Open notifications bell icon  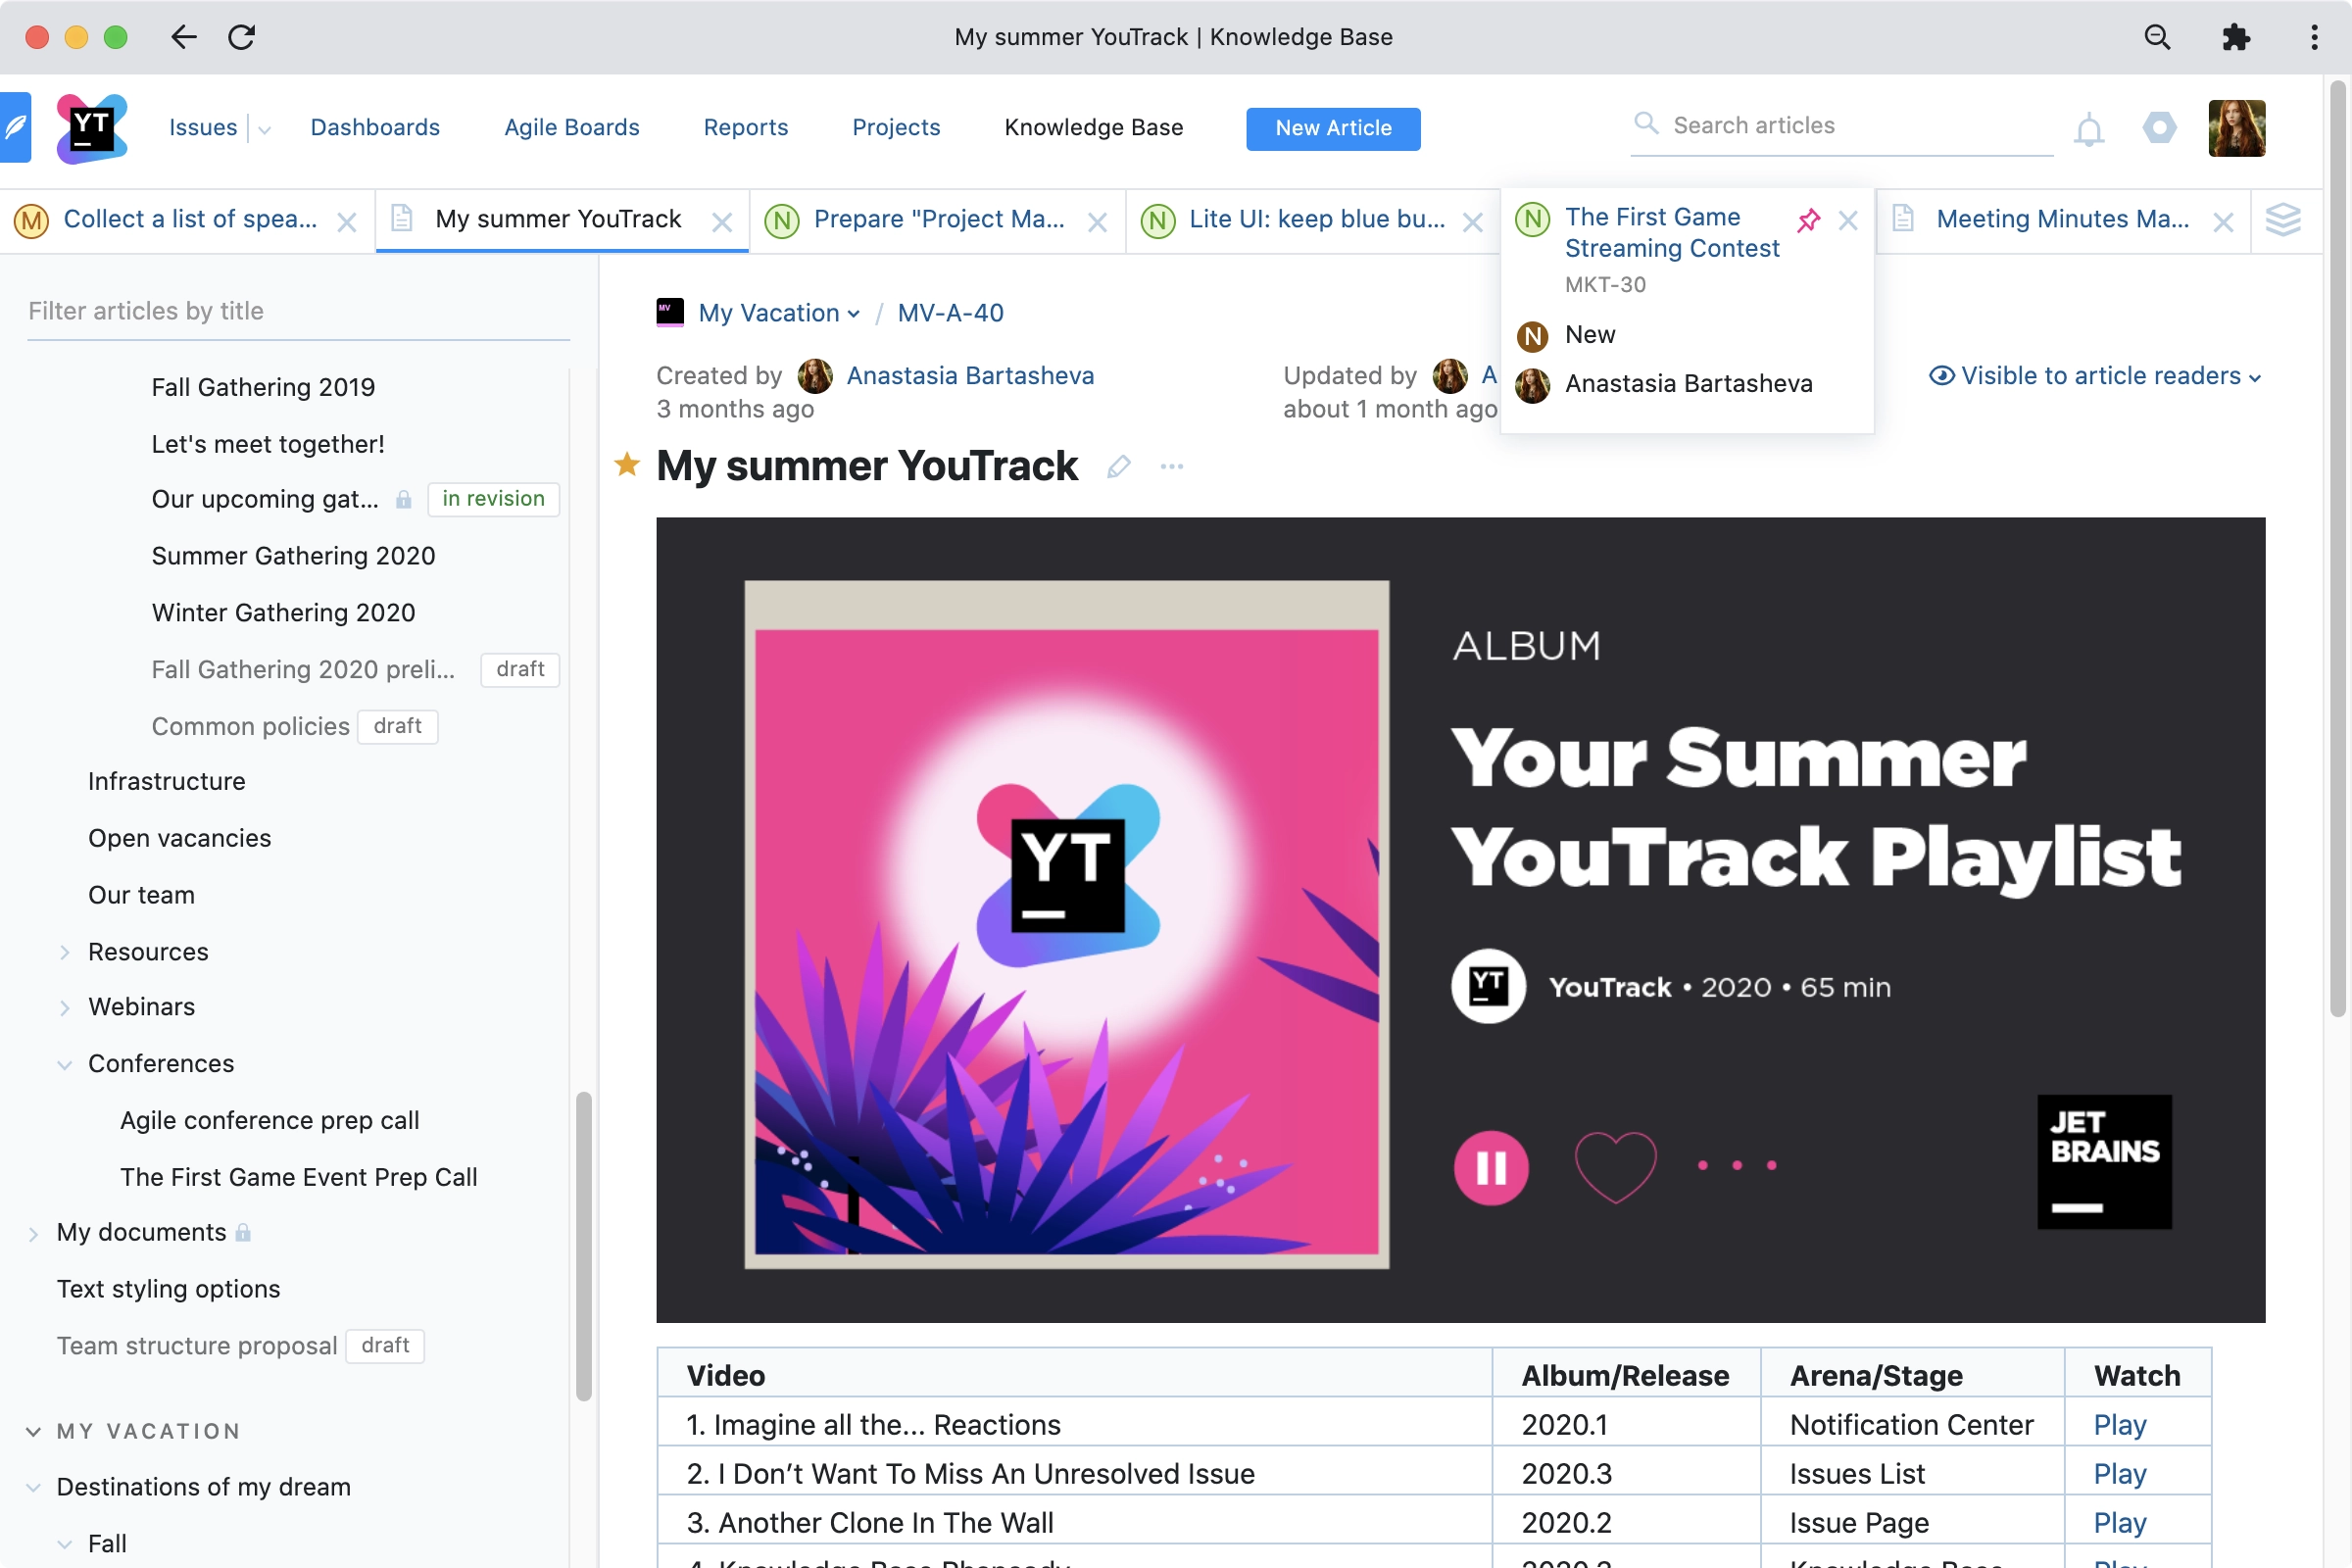click(x=2088, y=129)
